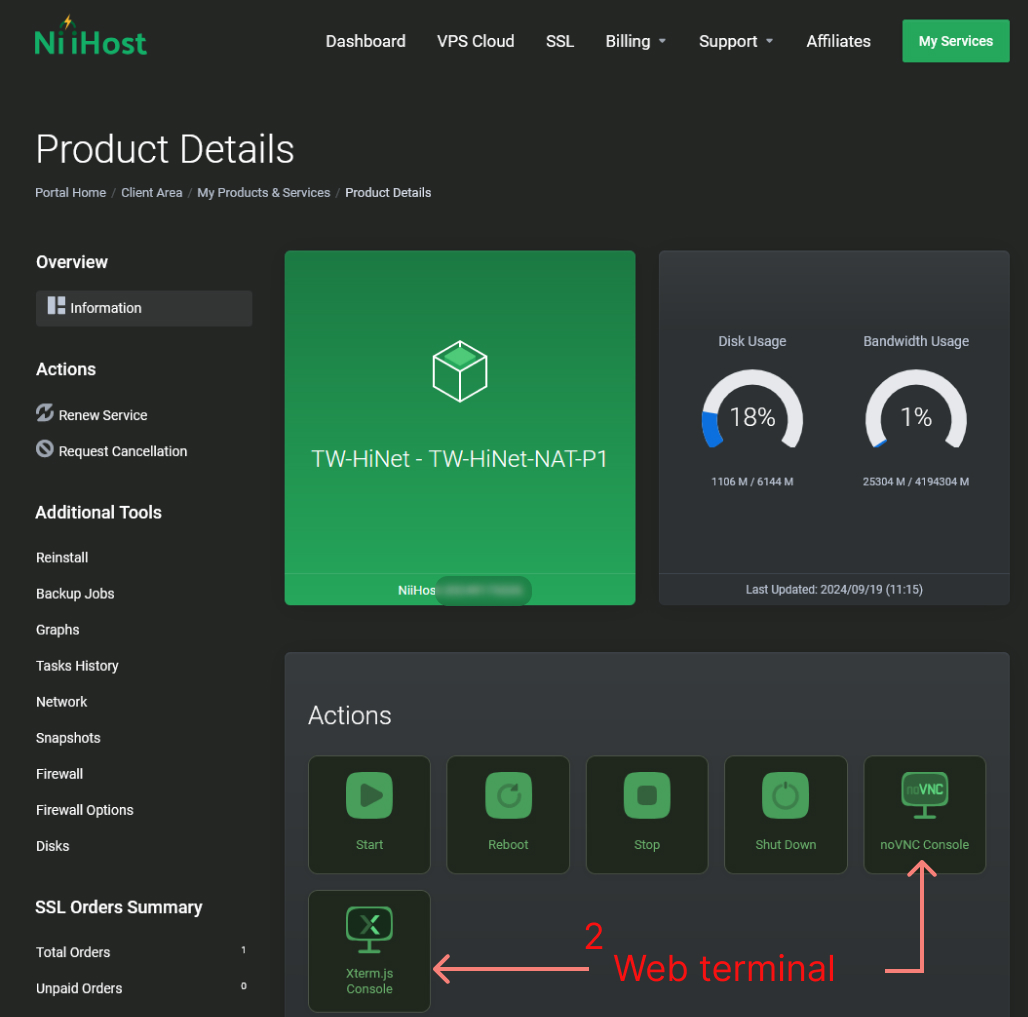Image resolution: width=1028 pixels, height=1017 pixels.
Task: Go to VPS Cloud page
Action: [475, 41]
